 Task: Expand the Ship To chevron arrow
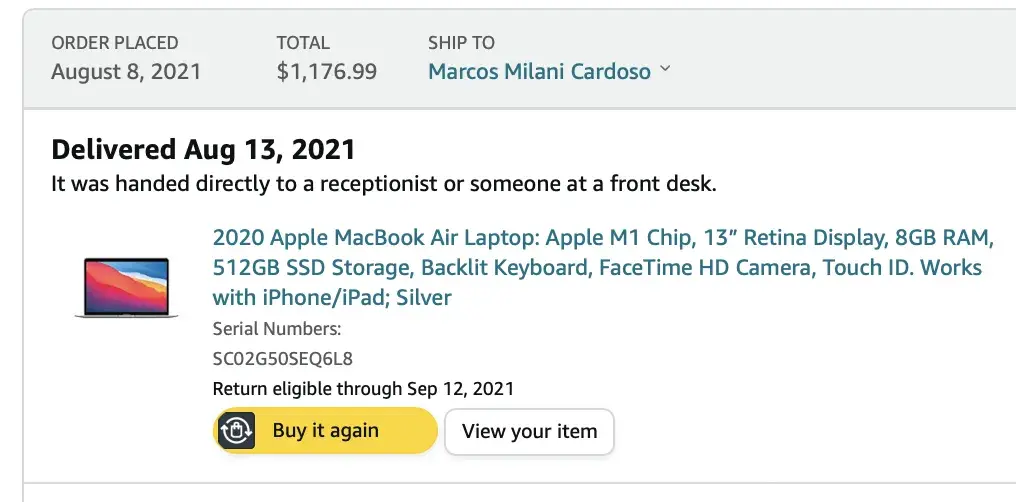coord(666,70)
